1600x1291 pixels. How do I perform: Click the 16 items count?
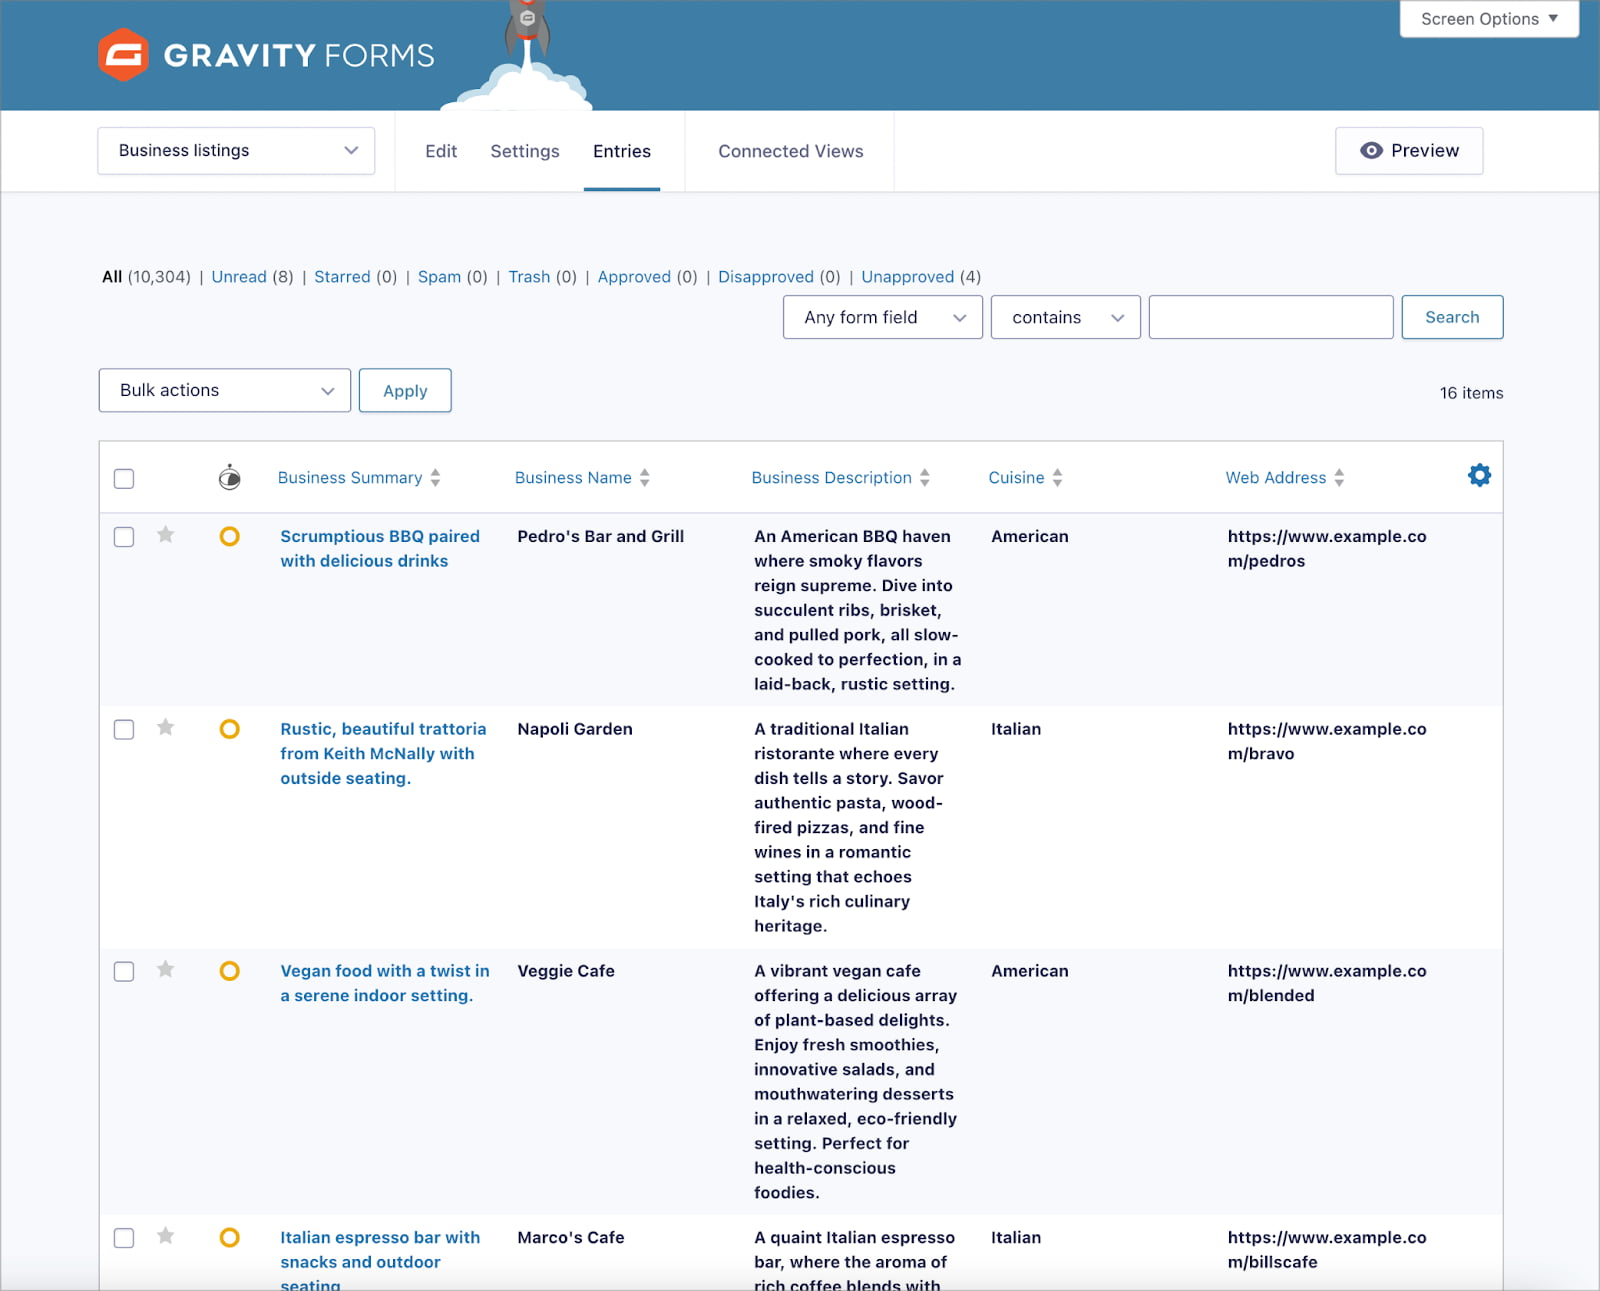coord(1471,393)
